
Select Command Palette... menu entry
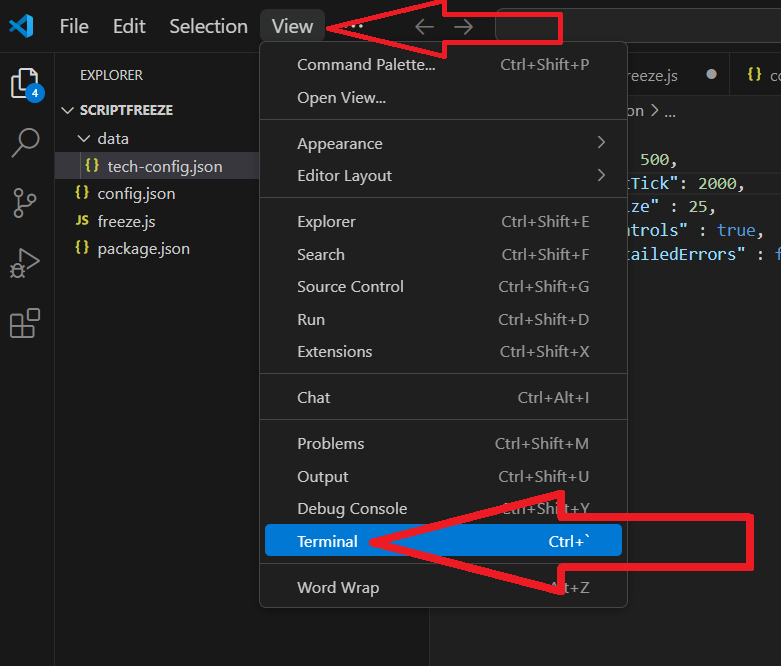pos(443,65)
